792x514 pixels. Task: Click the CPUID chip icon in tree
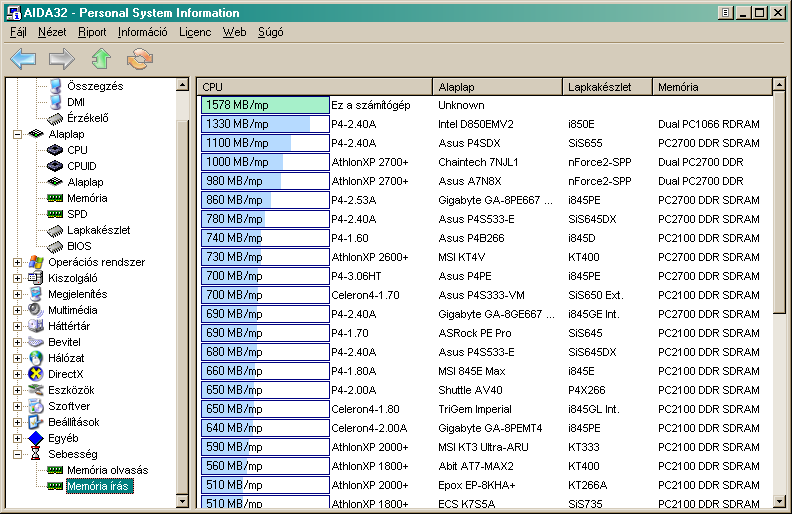click(x=55, y=166)
